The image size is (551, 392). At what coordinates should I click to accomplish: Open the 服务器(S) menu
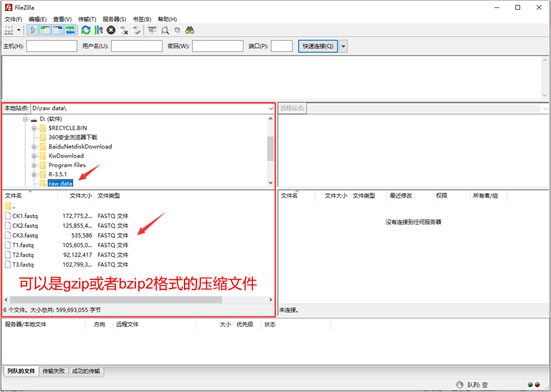114,19
